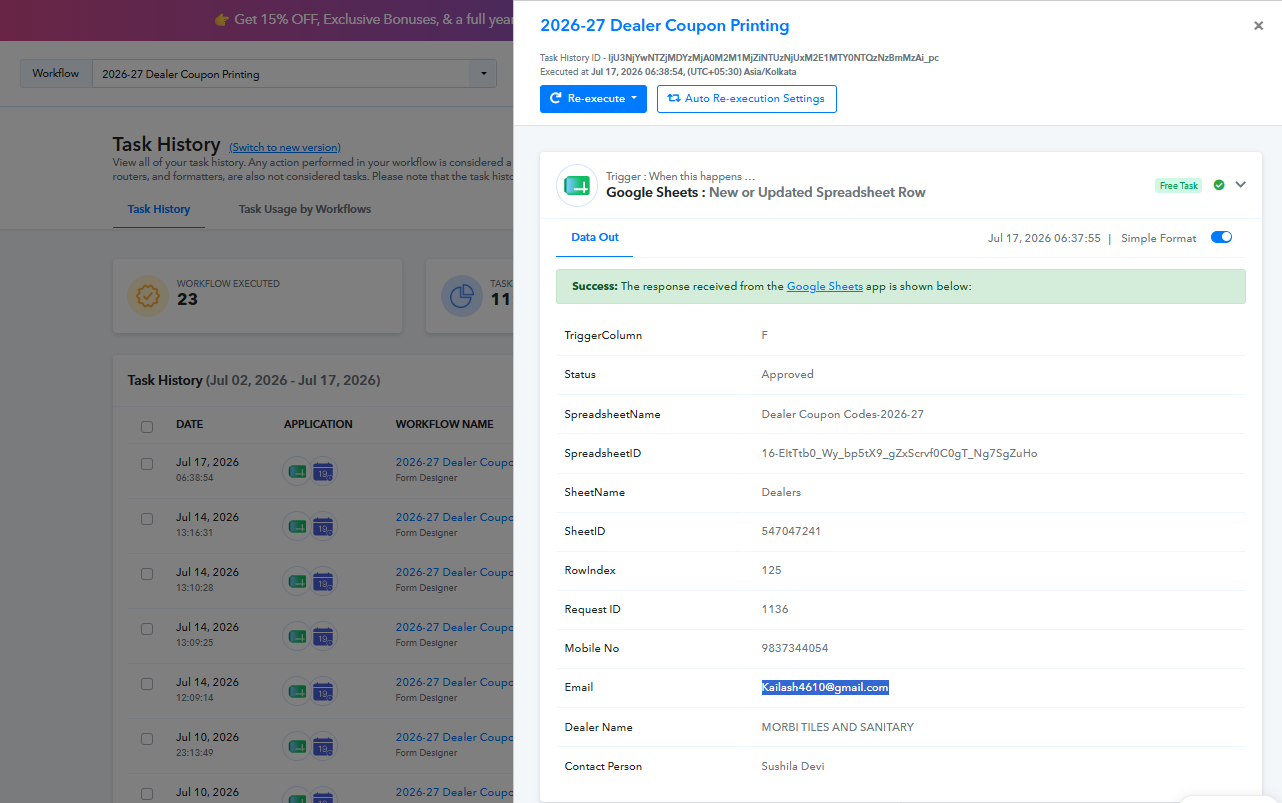Click the Jul 14 13:16:31 row calendar icon
The image size is (1282, 803).
tap(323, 526)
